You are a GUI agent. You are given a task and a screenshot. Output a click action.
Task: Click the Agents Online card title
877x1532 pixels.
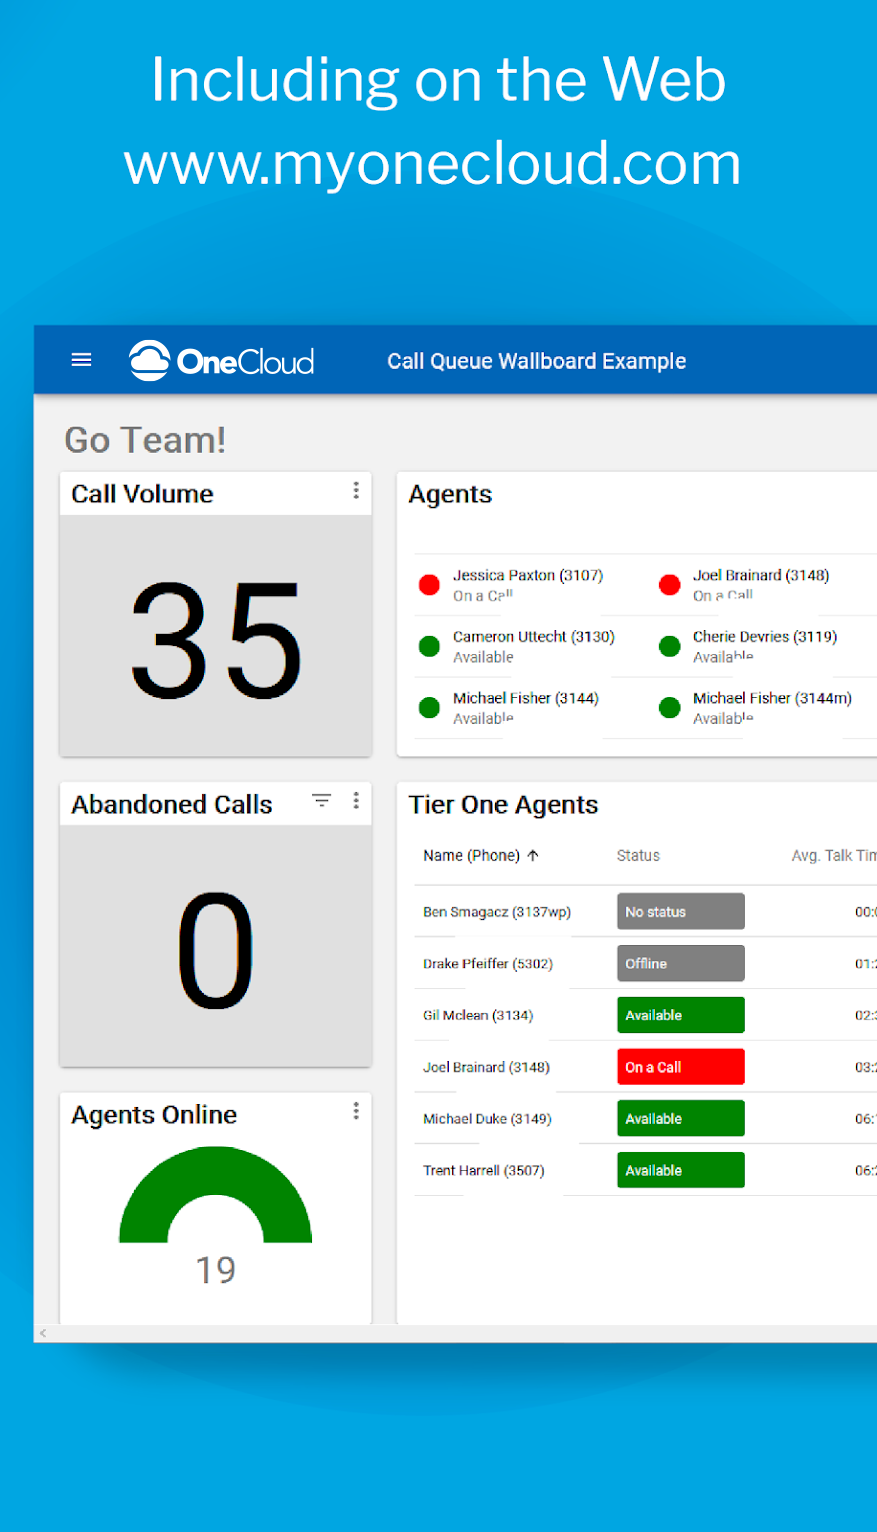(x=154, y=1114)
